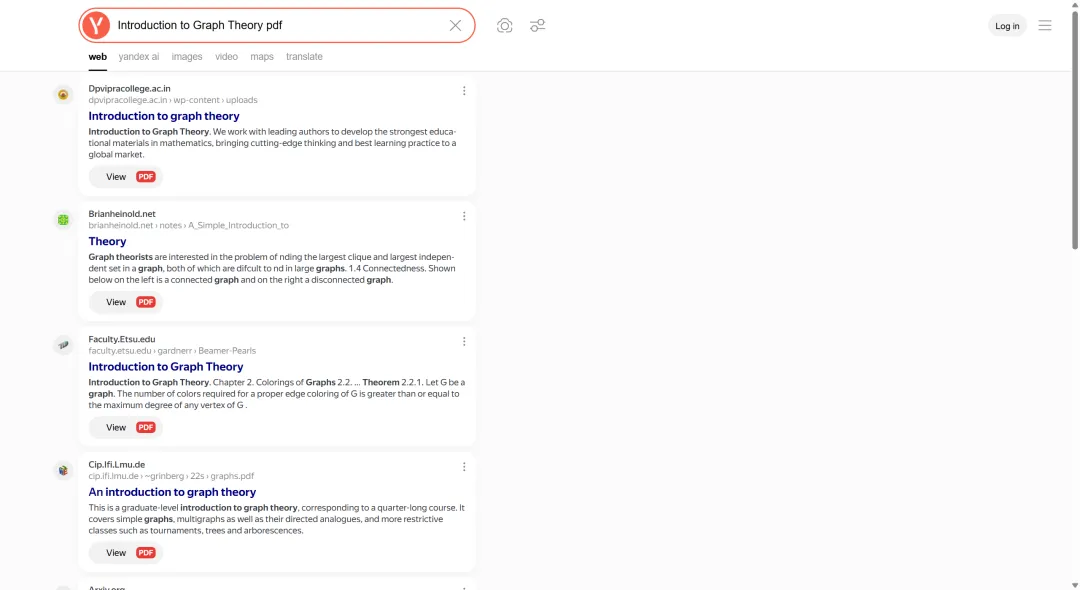This screenshot has height=590, width=1080.
Task: Open options menu for Cip.Ifi.Lmu.de result
Action: [464, 467]
